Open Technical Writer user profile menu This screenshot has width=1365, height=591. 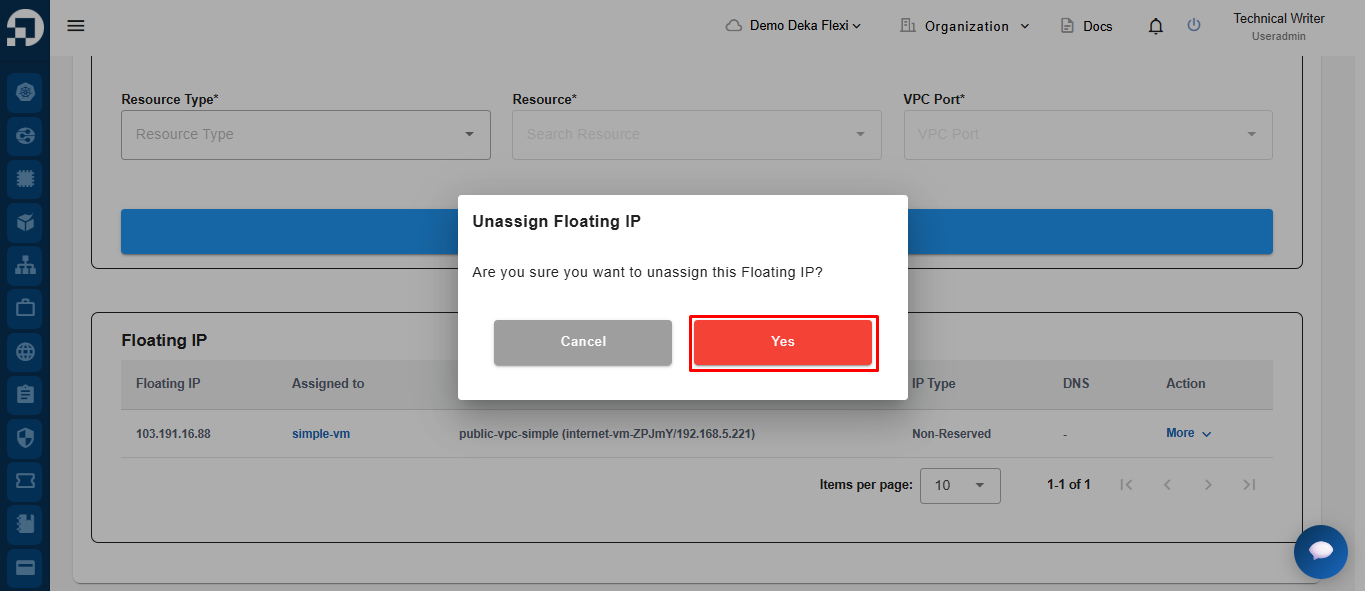point(1278,26)
